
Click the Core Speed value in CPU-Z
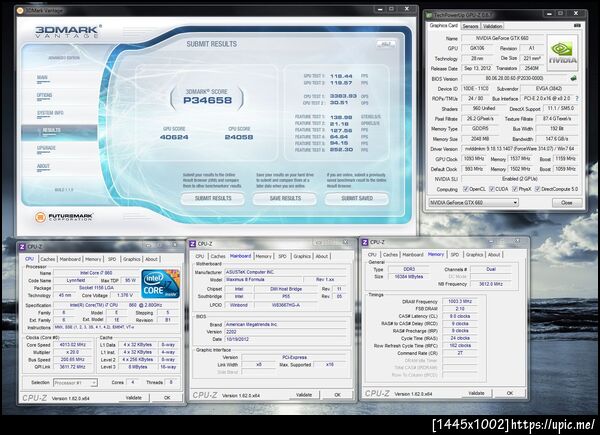coord(73,345)
